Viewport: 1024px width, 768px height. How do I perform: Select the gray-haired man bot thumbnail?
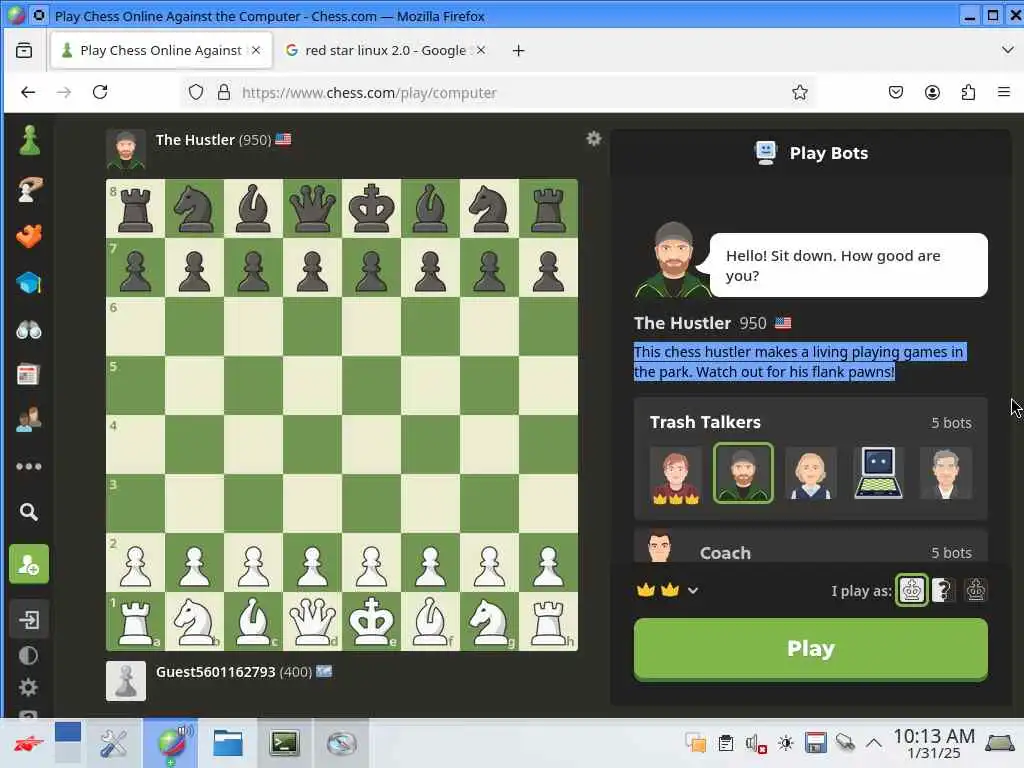tap(946, 474)
